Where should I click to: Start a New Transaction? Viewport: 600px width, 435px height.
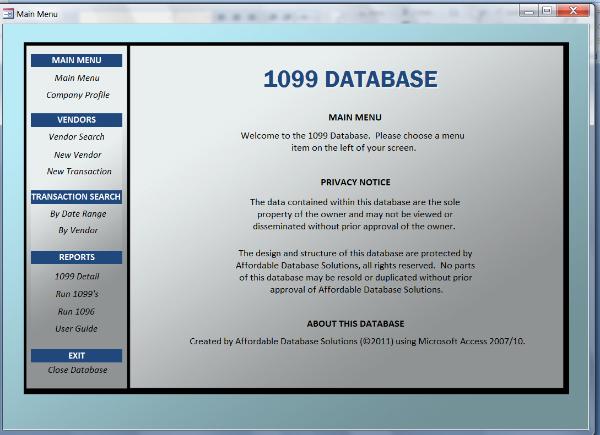click(77, 172)
